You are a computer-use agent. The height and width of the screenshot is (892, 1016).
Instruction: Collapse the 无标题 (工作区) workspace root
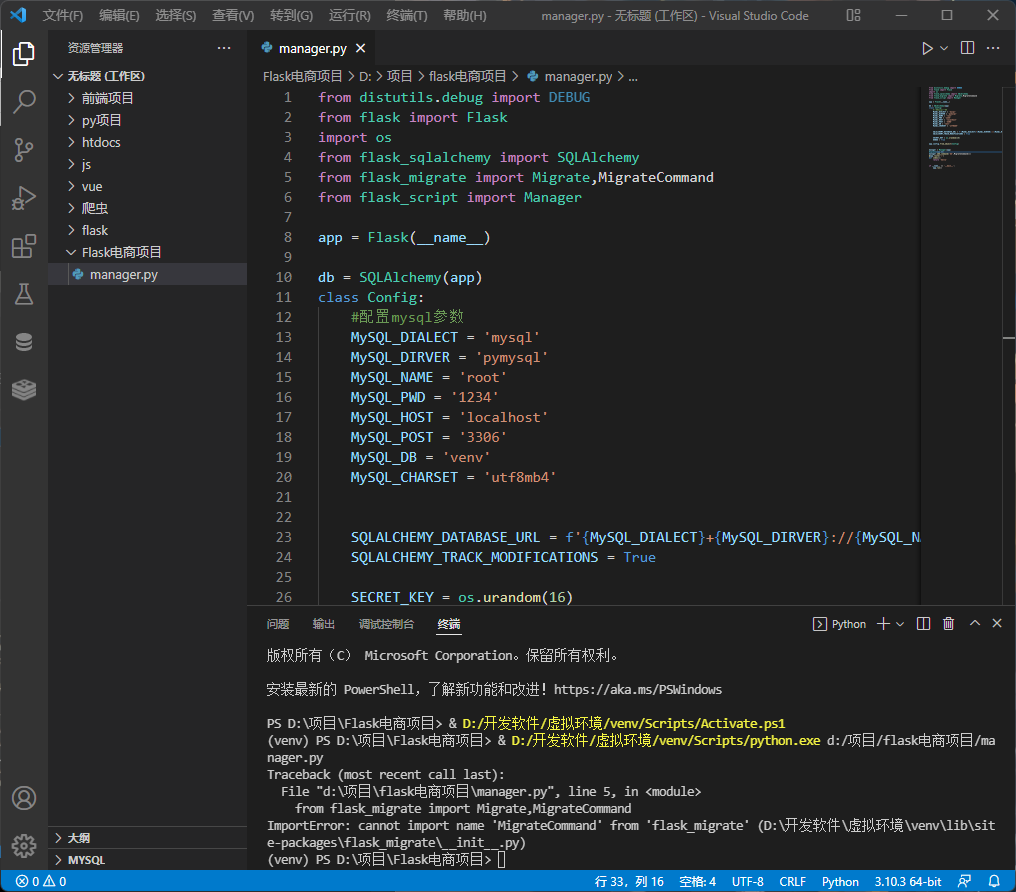click(58, 76)
